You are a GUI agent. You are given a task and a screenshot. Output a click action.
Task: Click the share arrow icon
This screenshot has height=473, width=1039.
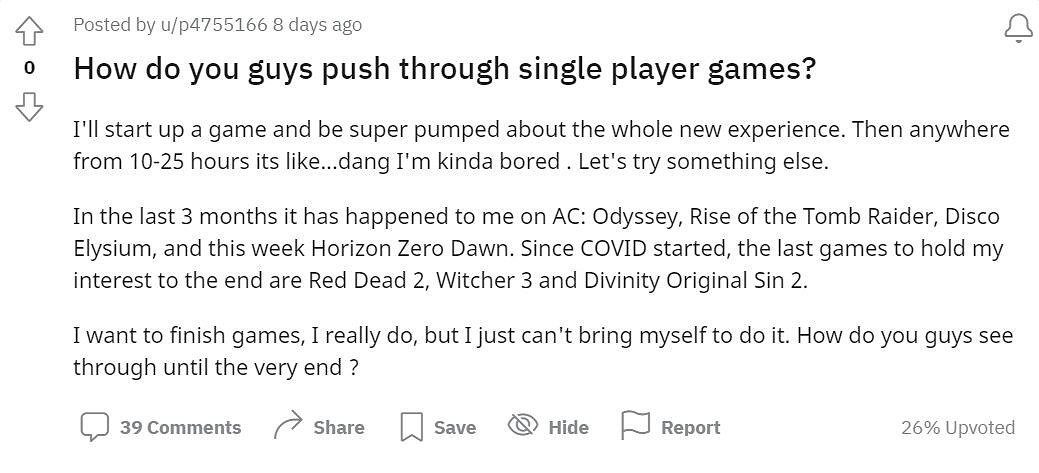[x=287, y=427]
